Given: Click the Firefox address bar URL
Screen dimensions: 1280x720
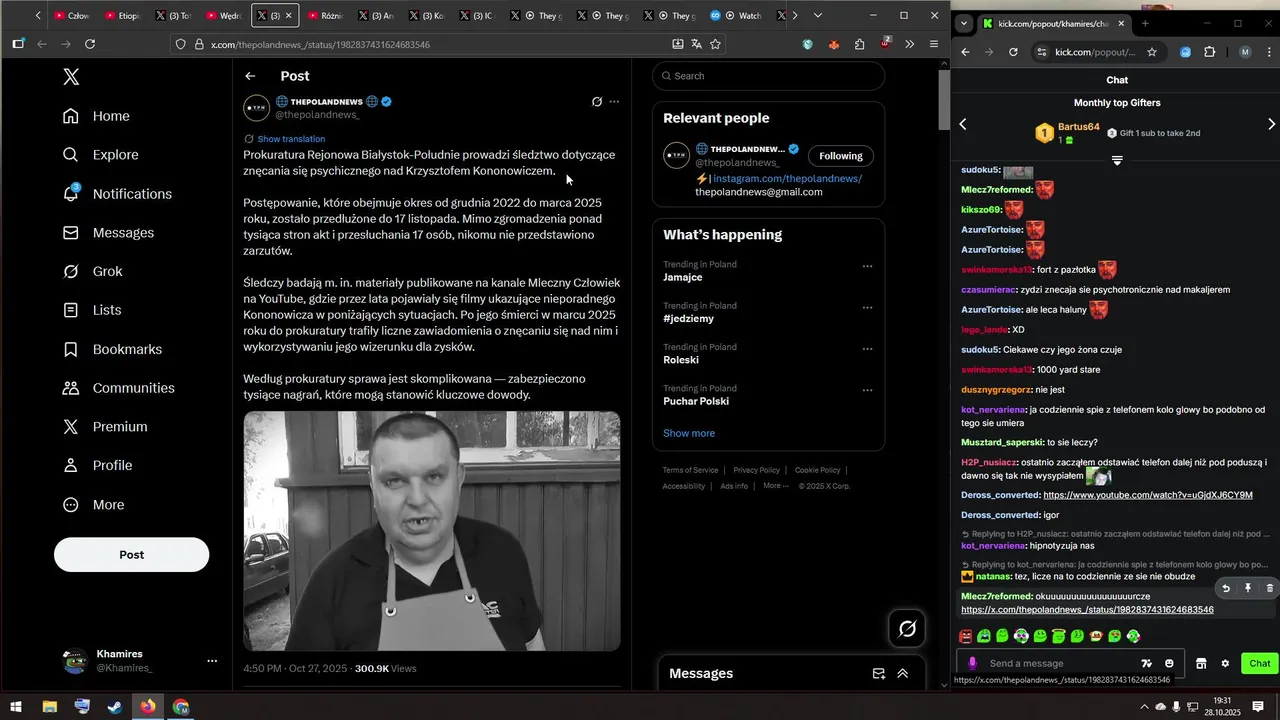Looking at the screenshot, I should tap(320, 45).
